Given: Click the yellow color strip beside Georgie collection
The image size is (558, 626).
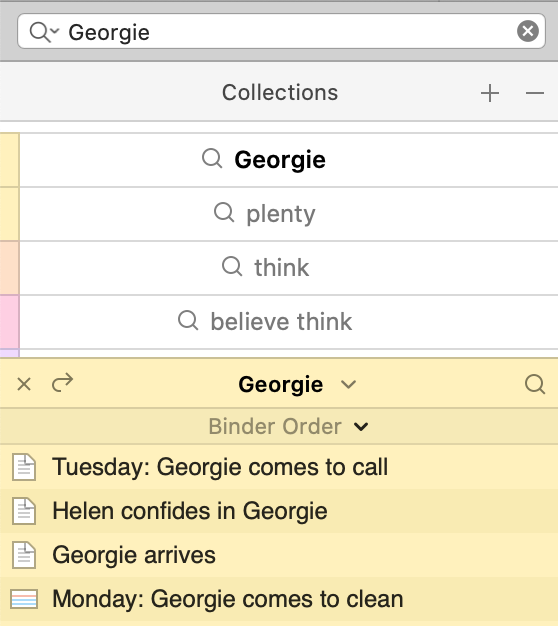Looking at the screenshot, I should 10,160.
